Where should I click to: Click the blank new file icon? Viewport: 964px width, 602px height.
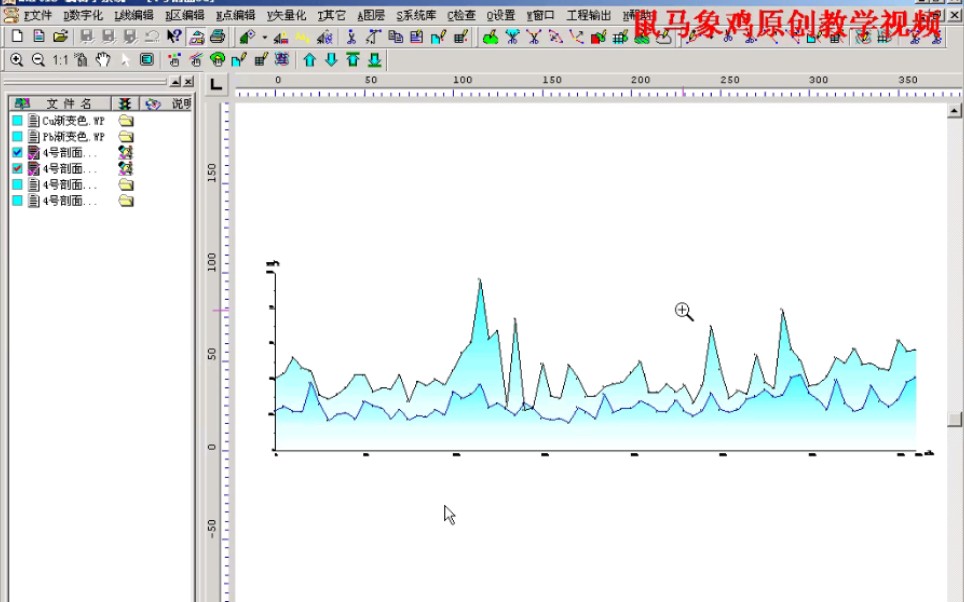point(17,36)
